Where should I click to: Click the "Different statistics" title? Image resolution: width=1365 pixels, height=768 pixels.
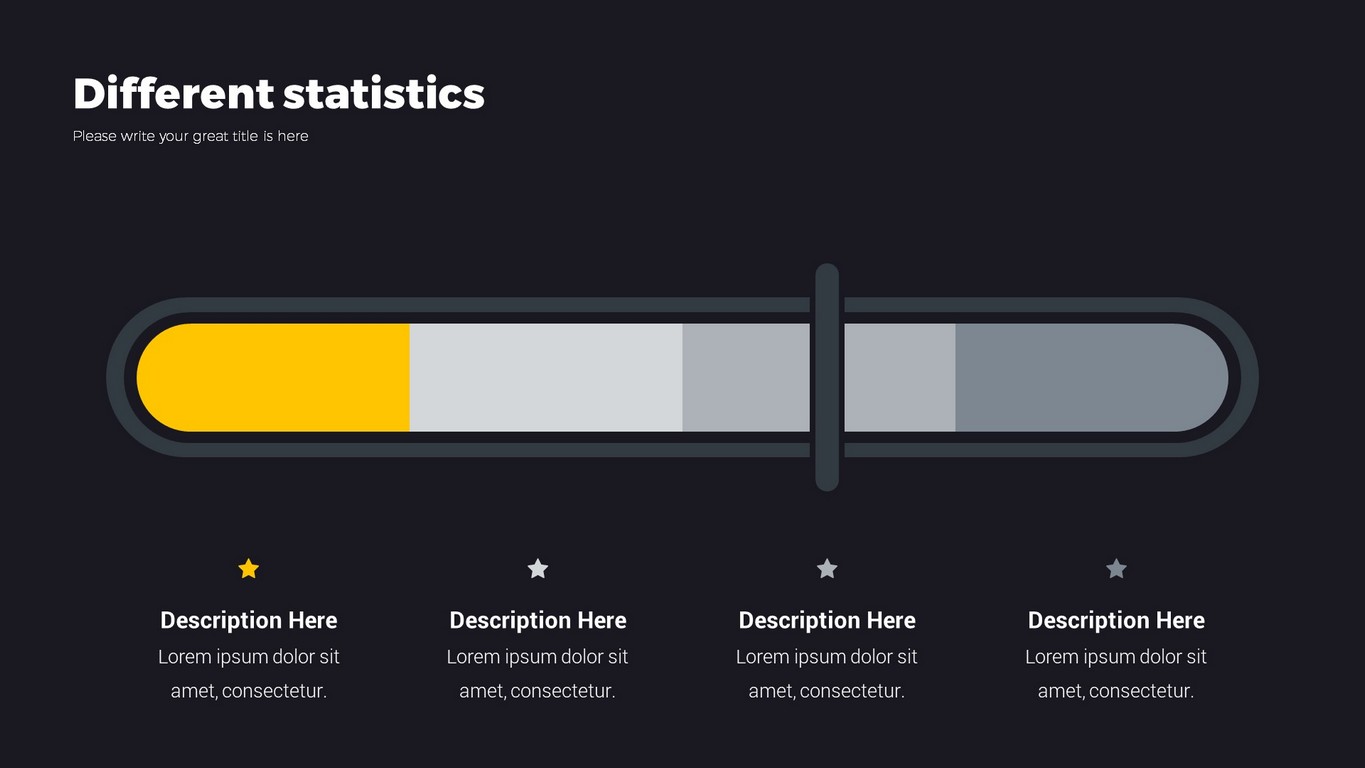[x=279, y=94]
